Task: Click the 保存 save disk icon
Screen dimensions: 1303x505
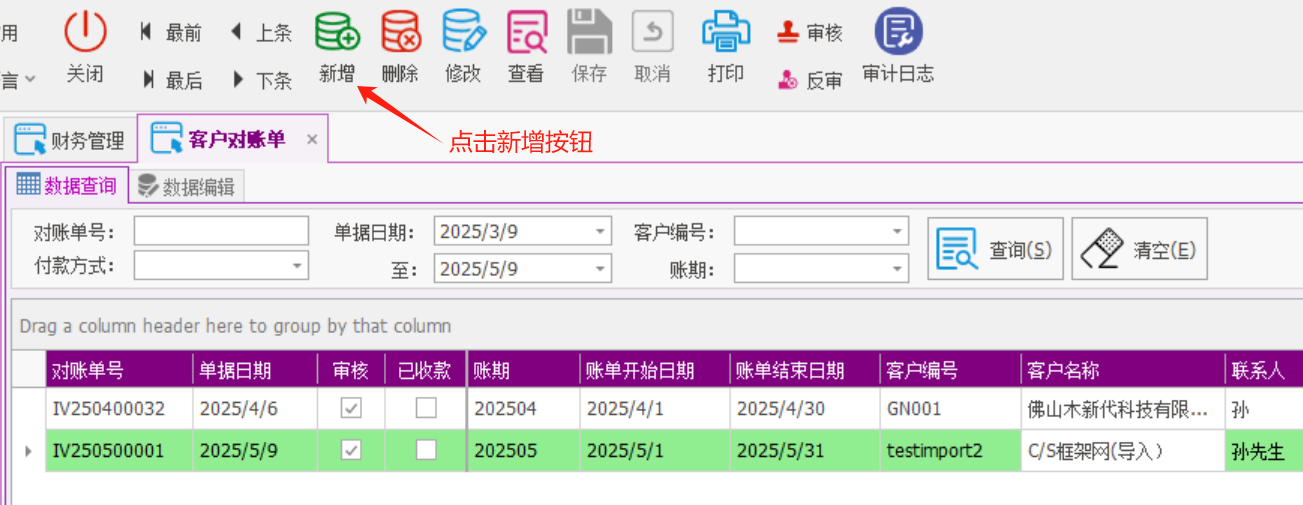Action: pos(589,31)
